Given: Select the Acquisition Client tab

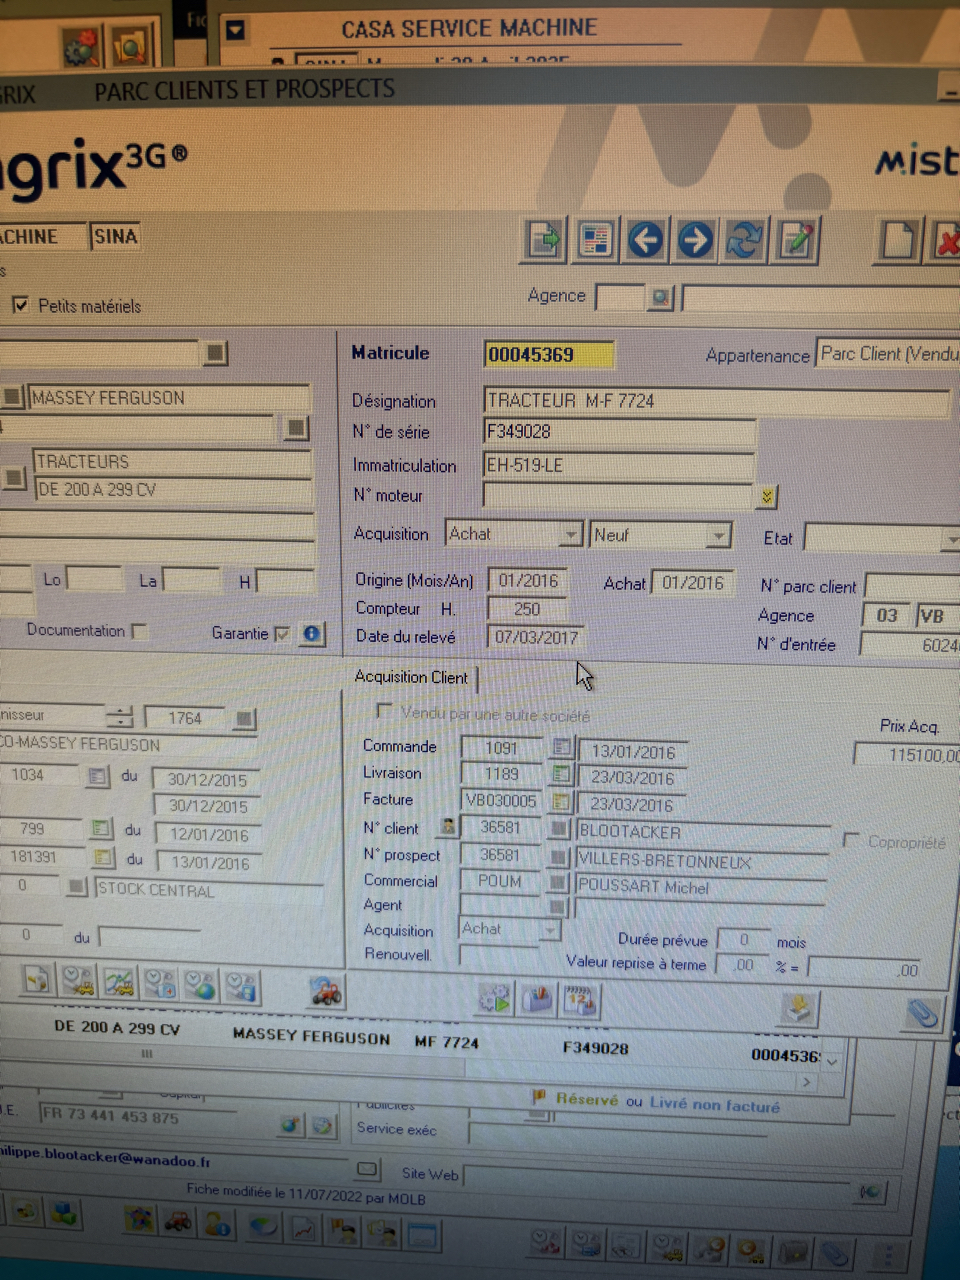Looking at the screenshot, I should (x=411, y=677).
